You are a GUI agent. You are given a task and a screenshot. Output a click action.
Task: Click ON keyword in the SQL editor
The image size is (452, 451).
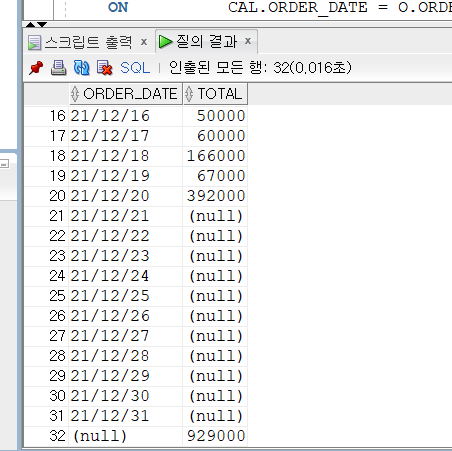pyautogui.click(x=118, y=7)
